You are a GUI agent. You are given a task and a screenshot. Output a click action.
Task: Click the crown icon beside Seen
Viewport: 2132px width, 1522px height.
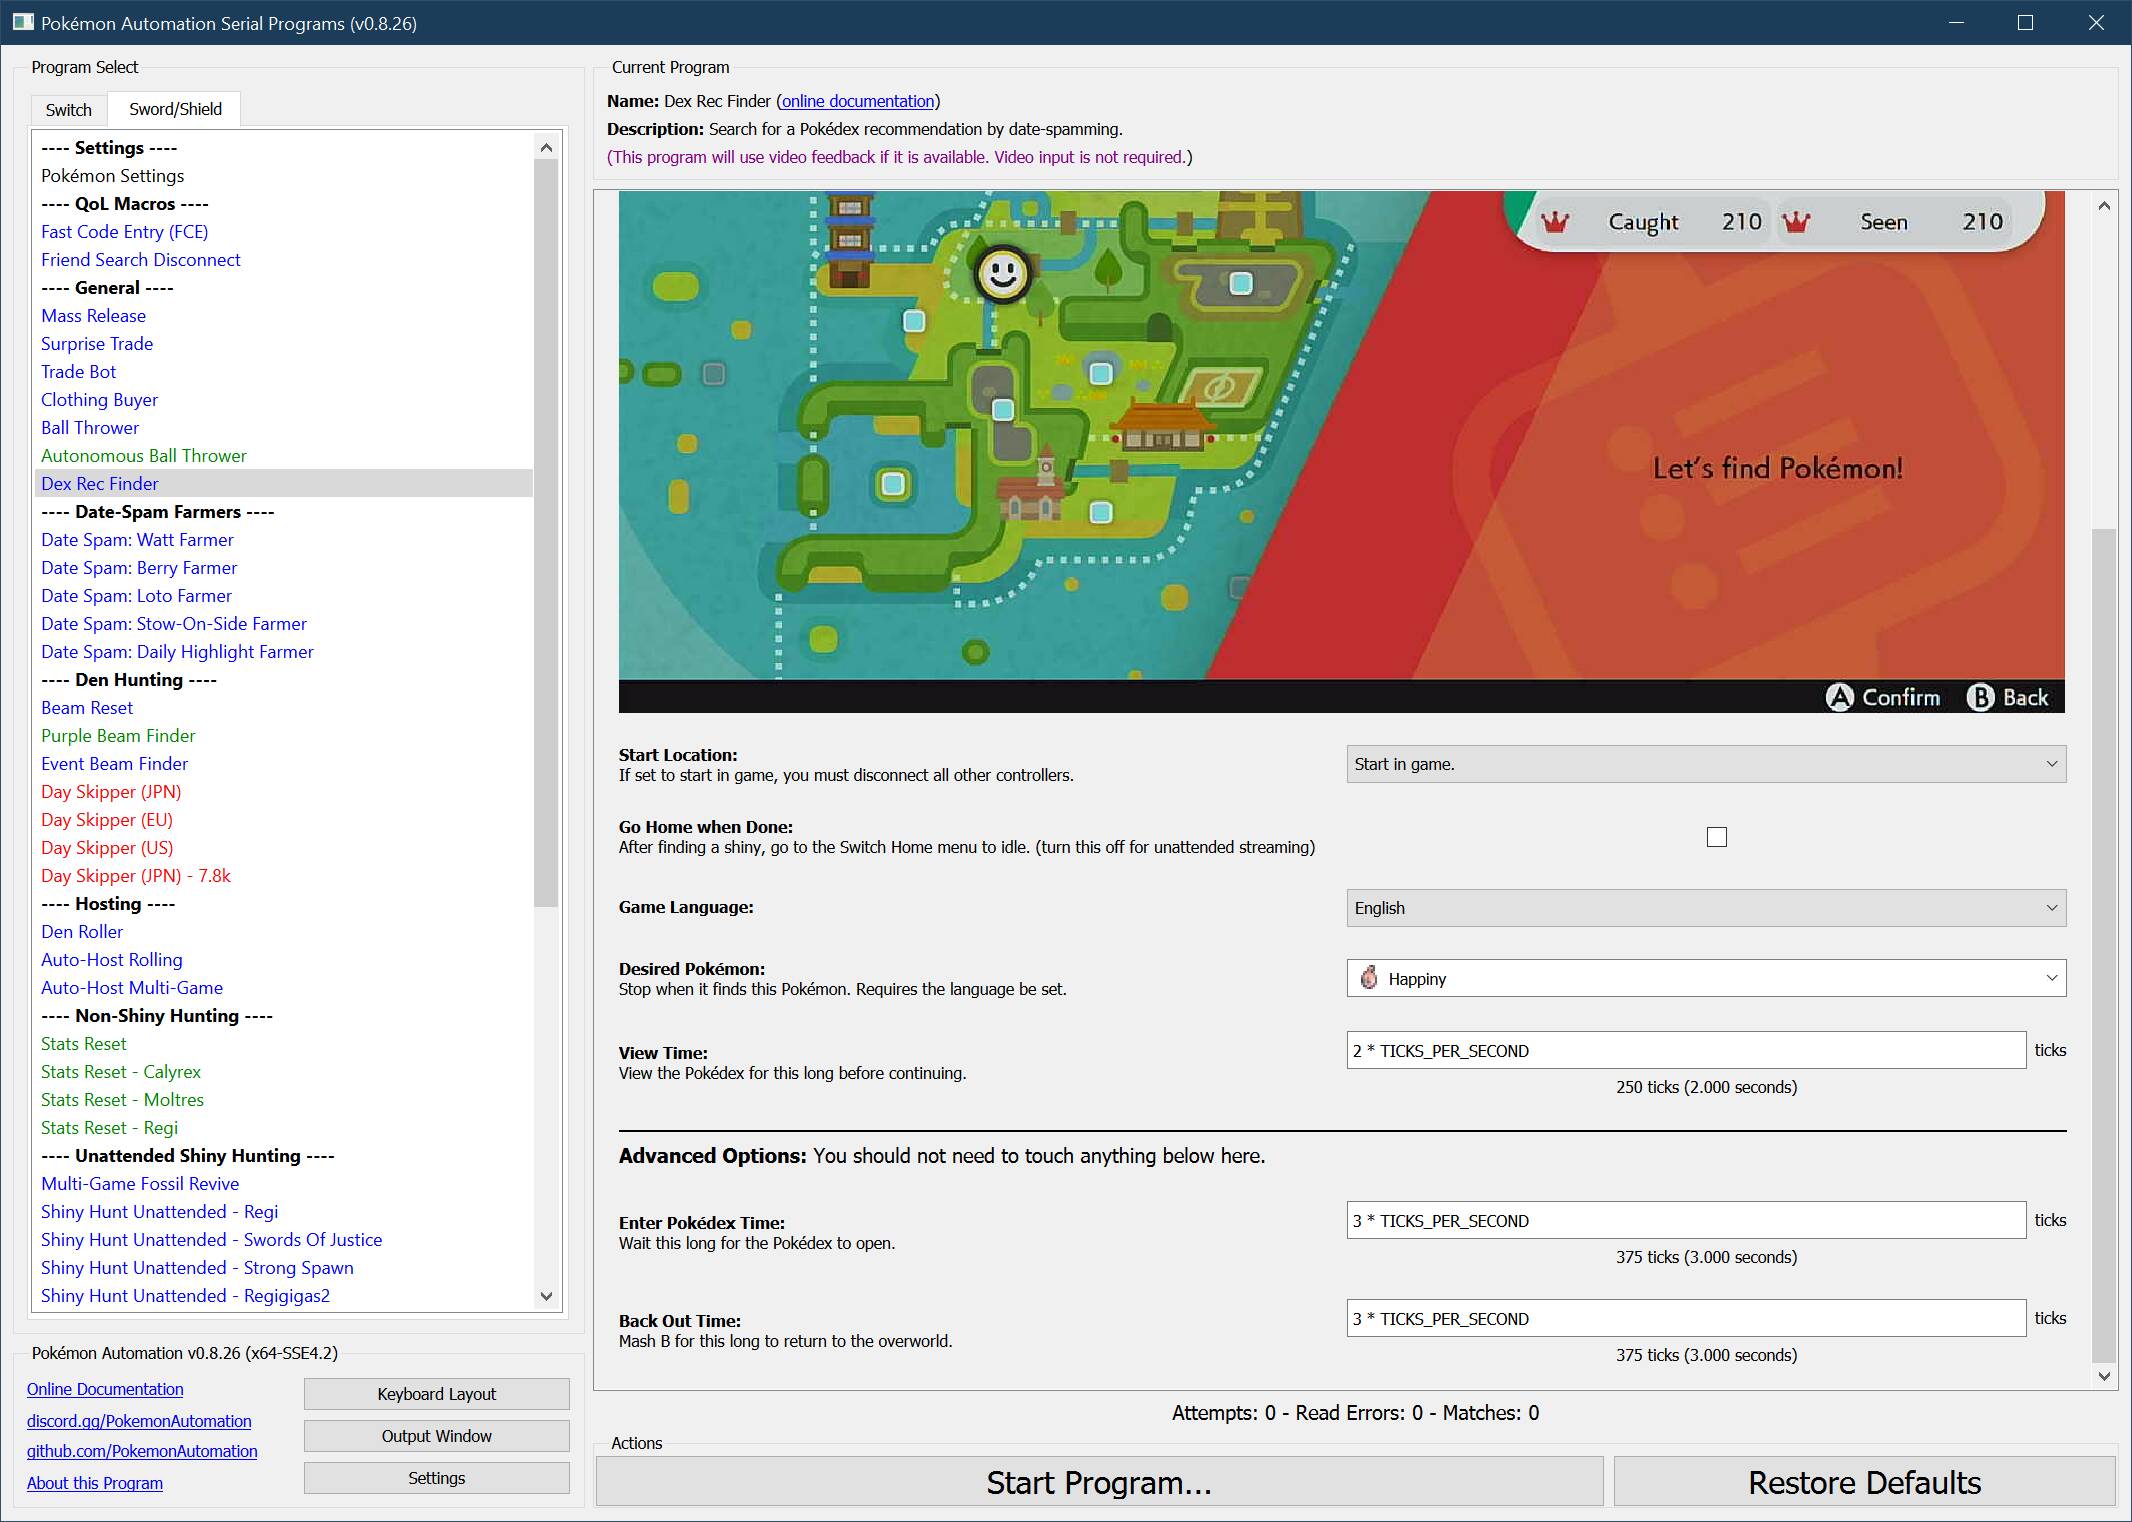[1796, 222]
